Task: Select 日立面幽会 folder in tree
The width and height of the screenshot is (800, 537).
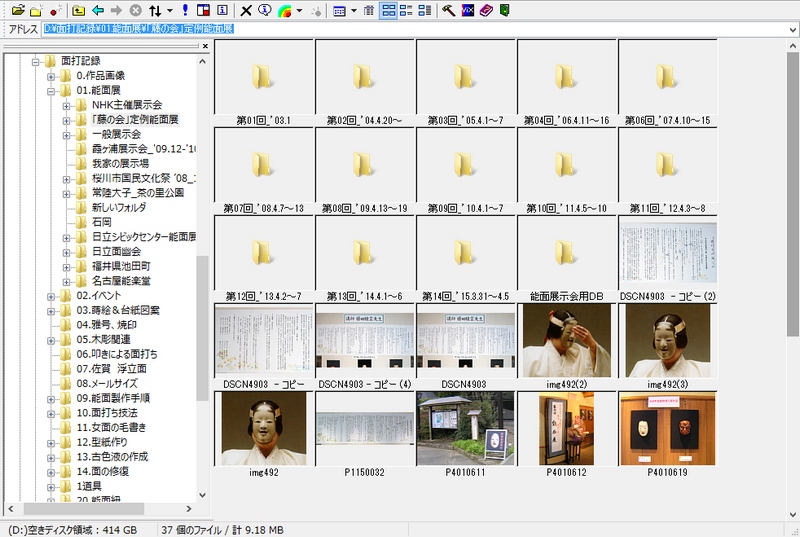Action: 116,251
